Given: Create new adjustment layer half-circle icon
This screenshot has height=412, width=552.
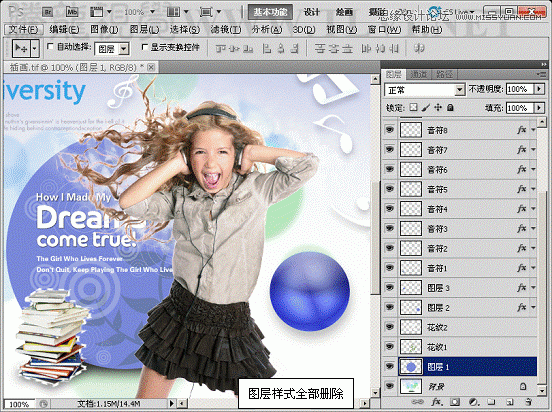Looking at the screenshot, I should (473, 401).
